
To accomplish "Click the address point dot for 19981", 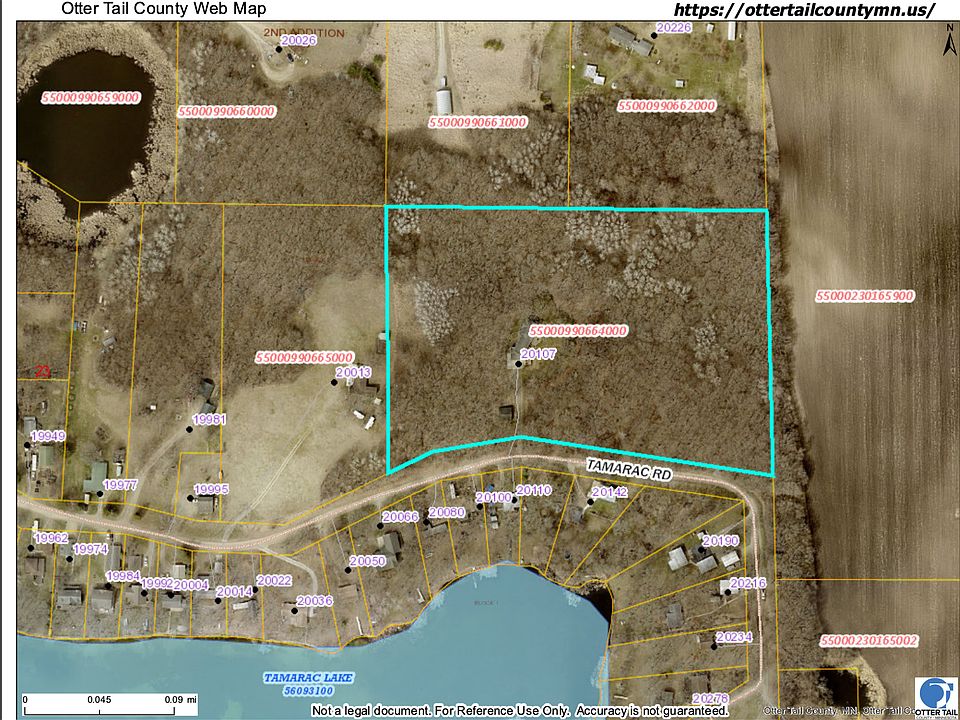I will [190, 429].
